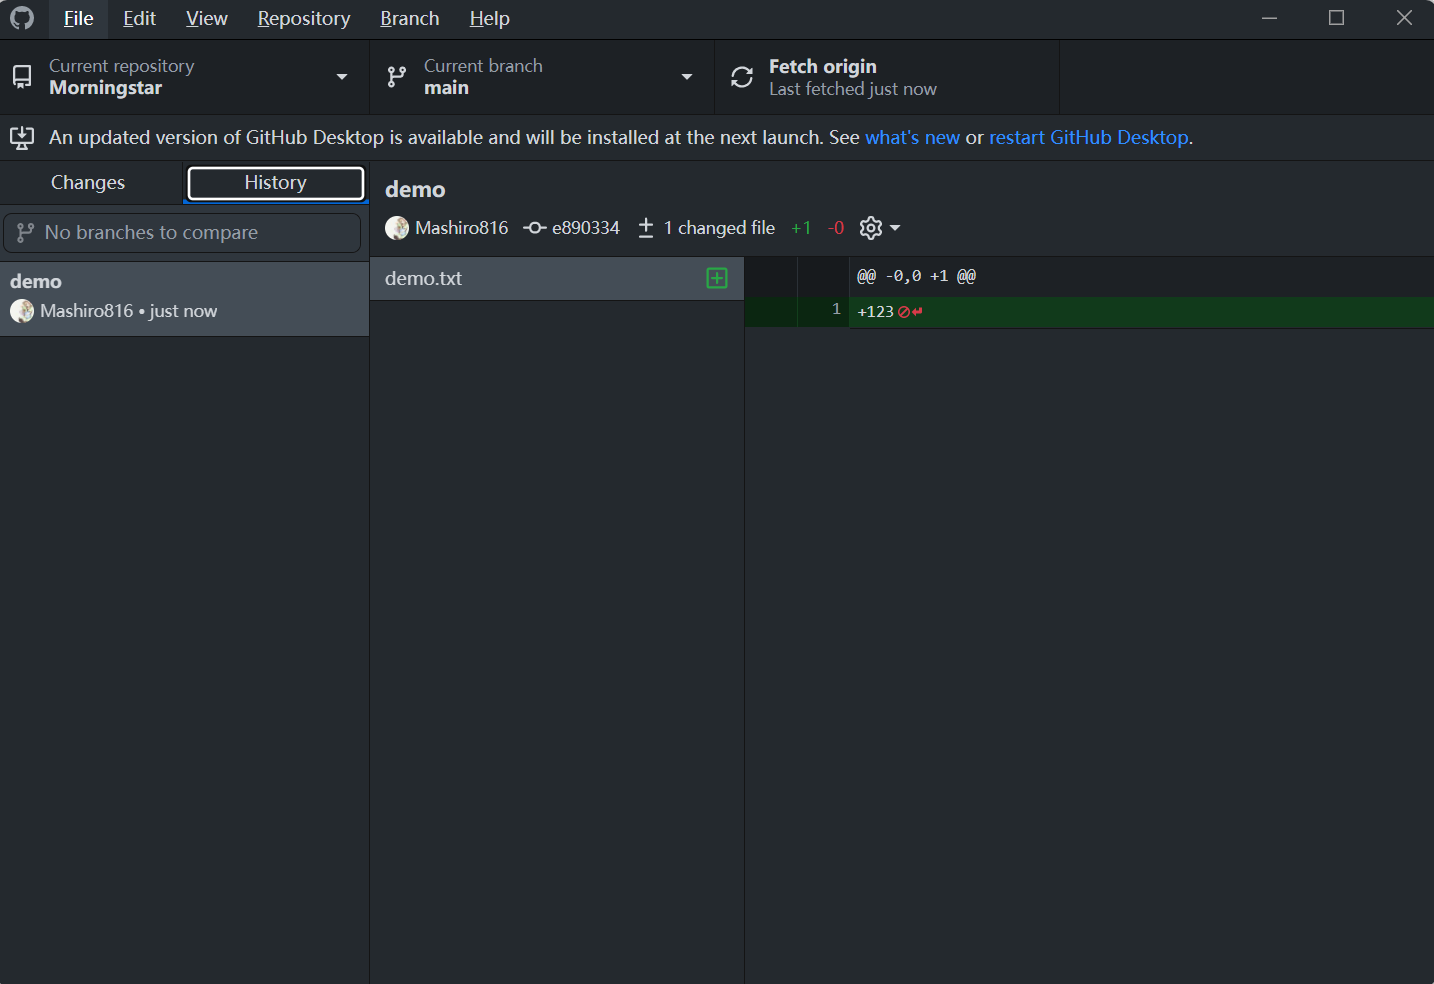Open the Help menu

coord(490,18)
